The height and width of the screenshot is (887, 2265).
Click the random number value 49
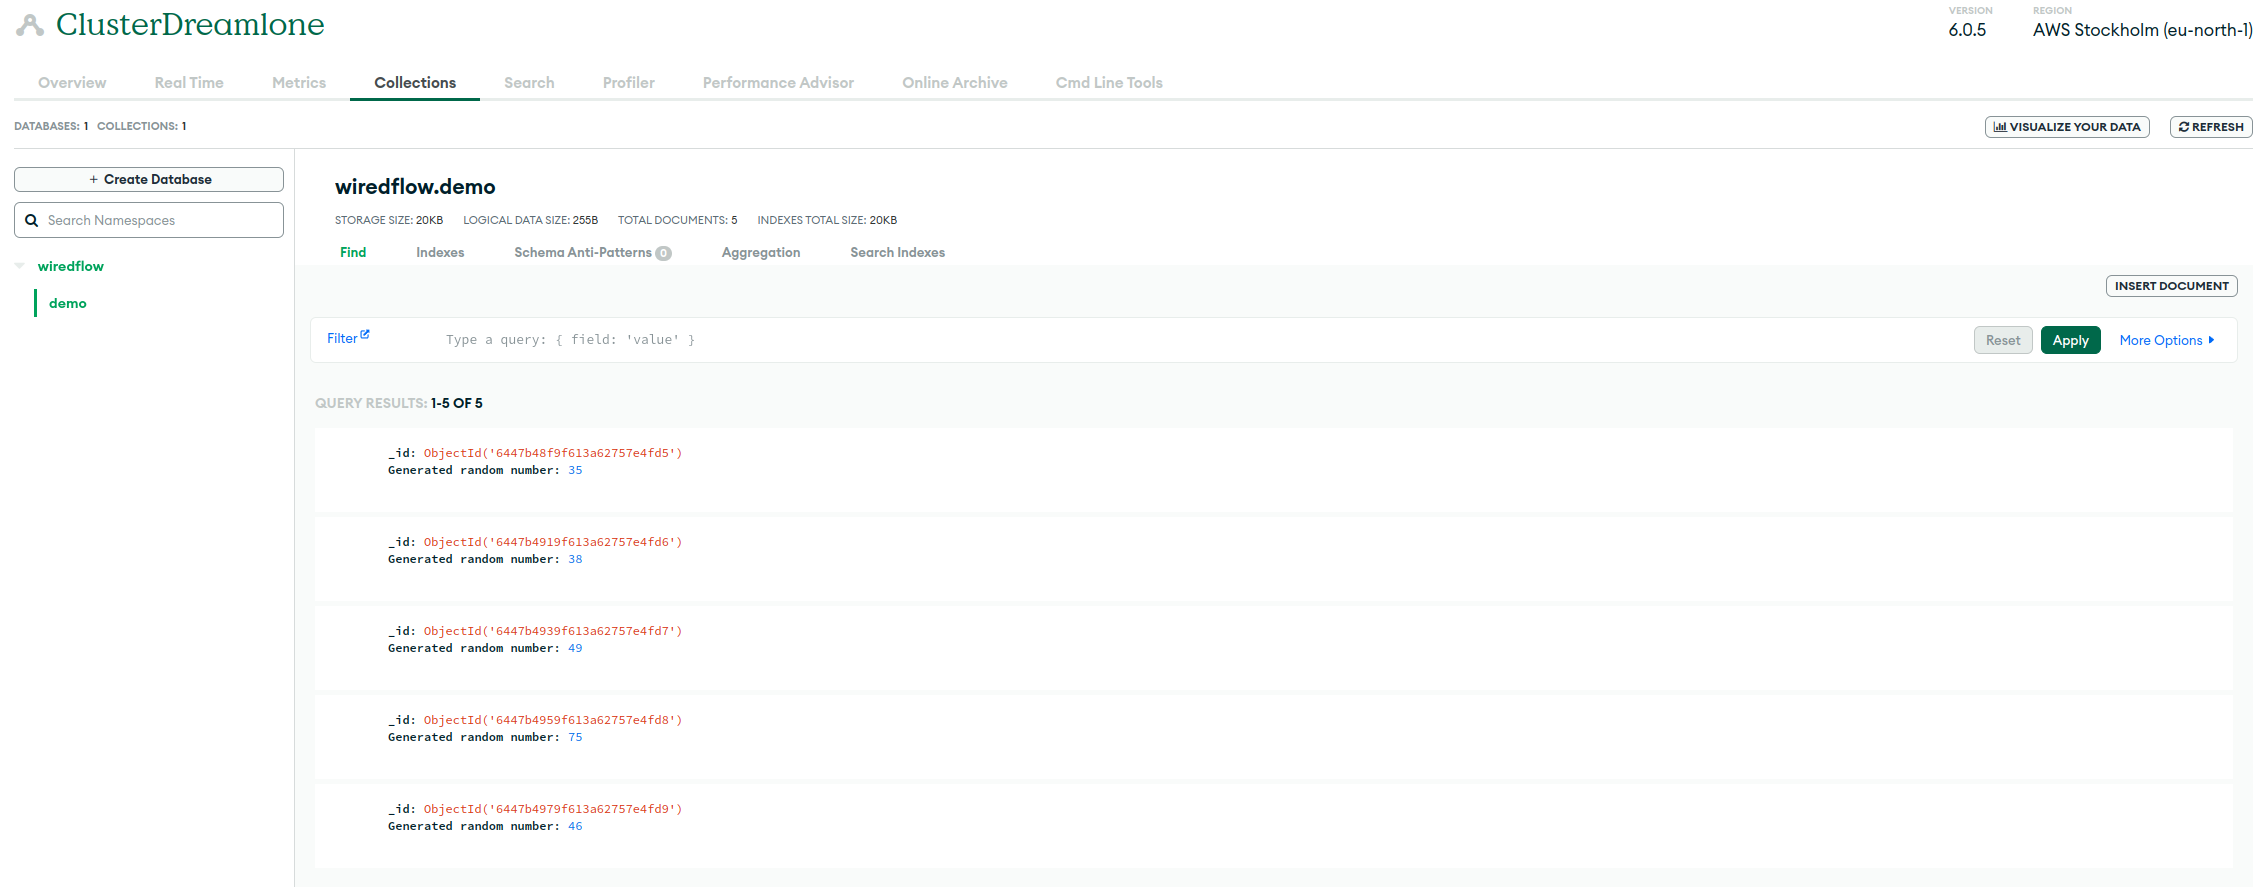pyautogui.click(x=575, y=648)
